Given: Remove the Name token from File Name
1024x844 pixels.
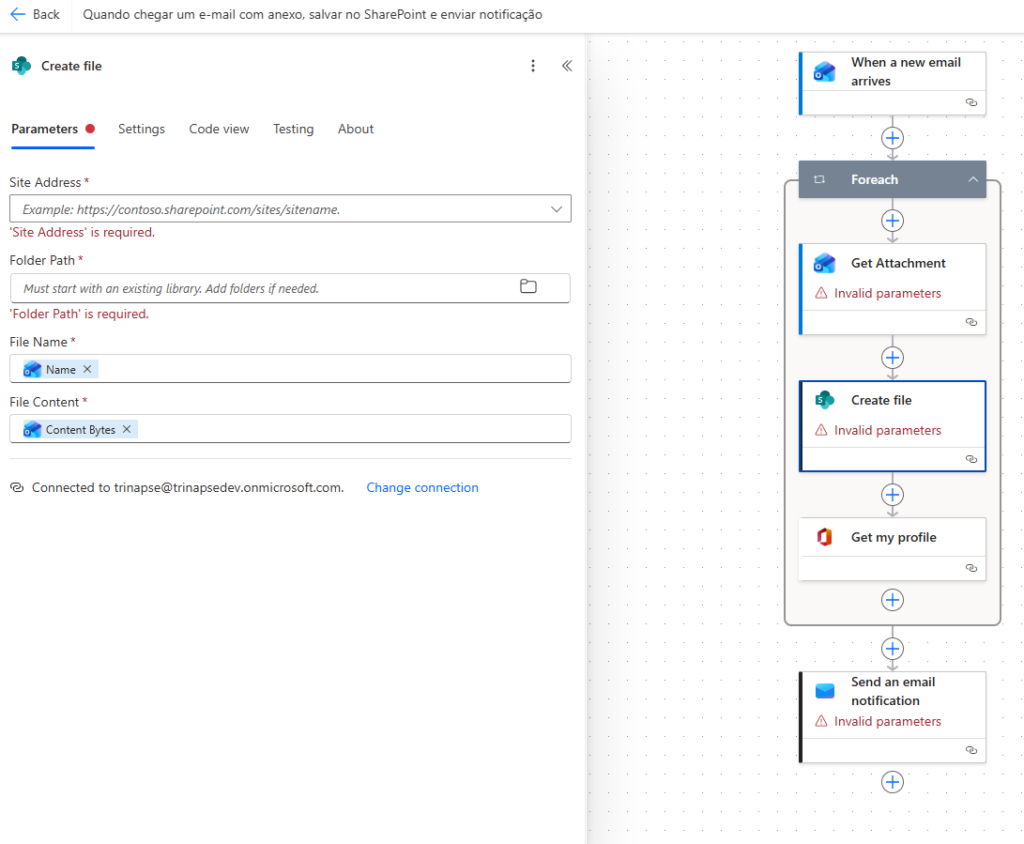Looking at the screenshot, I should tap(87, 369).
